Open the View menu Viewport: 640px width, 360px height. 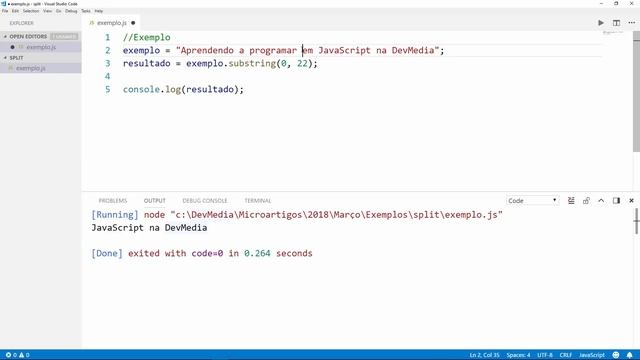click(x=48, y=11)
